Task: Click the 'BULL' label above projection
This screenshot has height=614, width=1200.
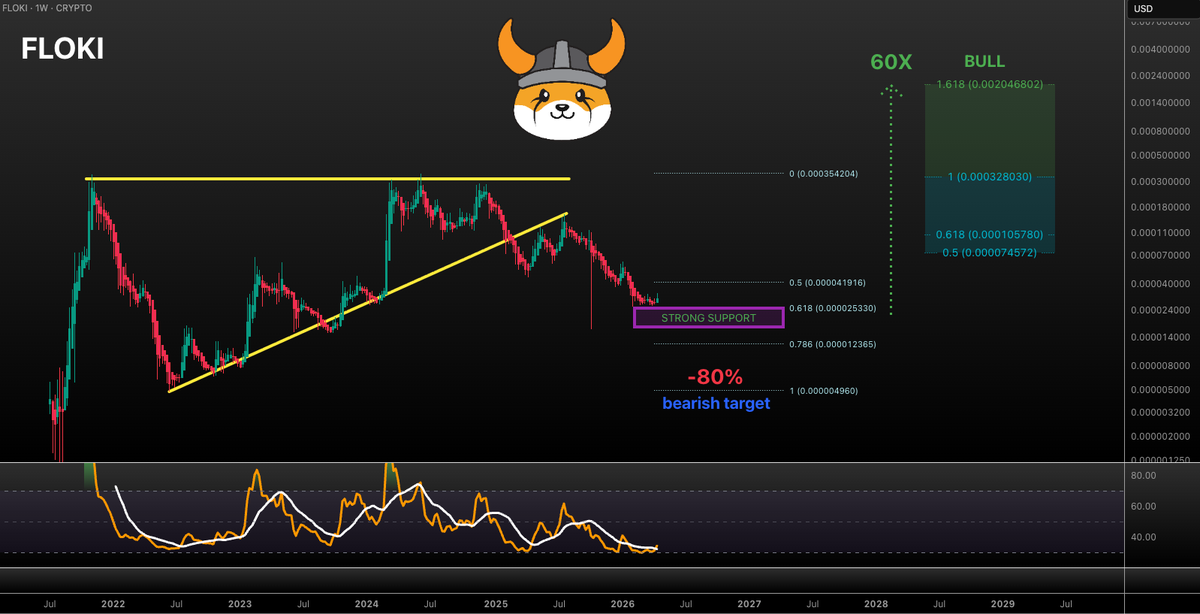Action: point(984,61)
